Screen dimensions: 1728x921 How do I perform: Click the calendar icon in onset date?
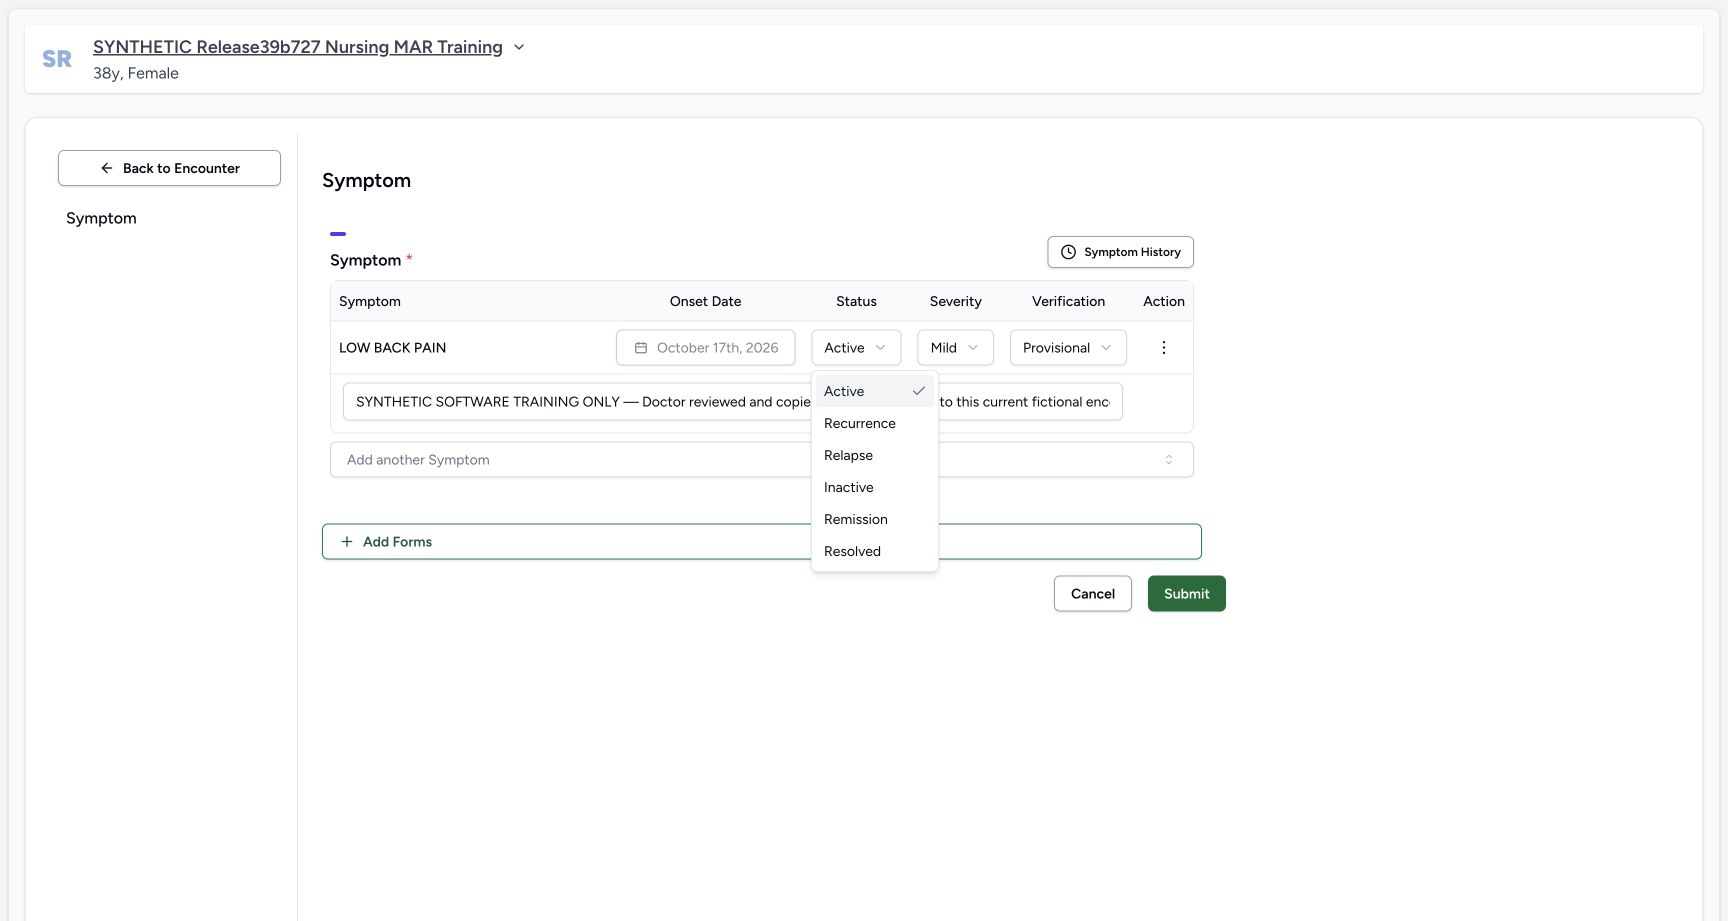641,348
